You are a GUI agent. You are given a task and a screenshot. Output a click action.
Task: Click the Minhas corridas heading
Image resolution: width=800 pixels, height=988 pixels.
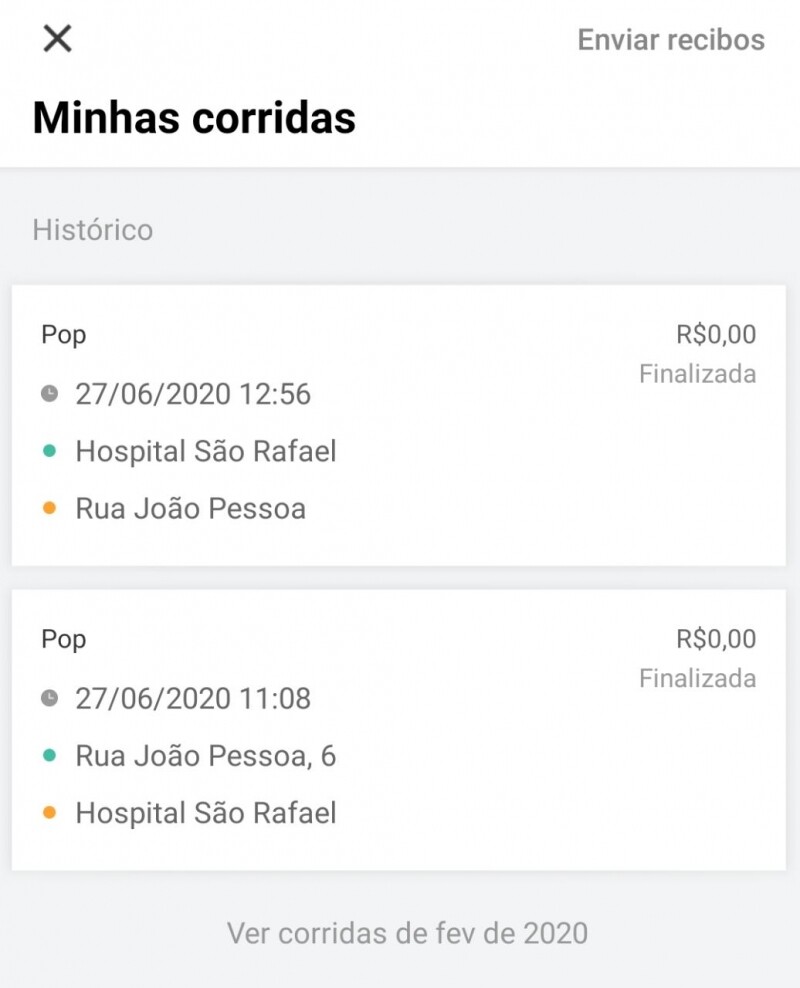(194, 118)
